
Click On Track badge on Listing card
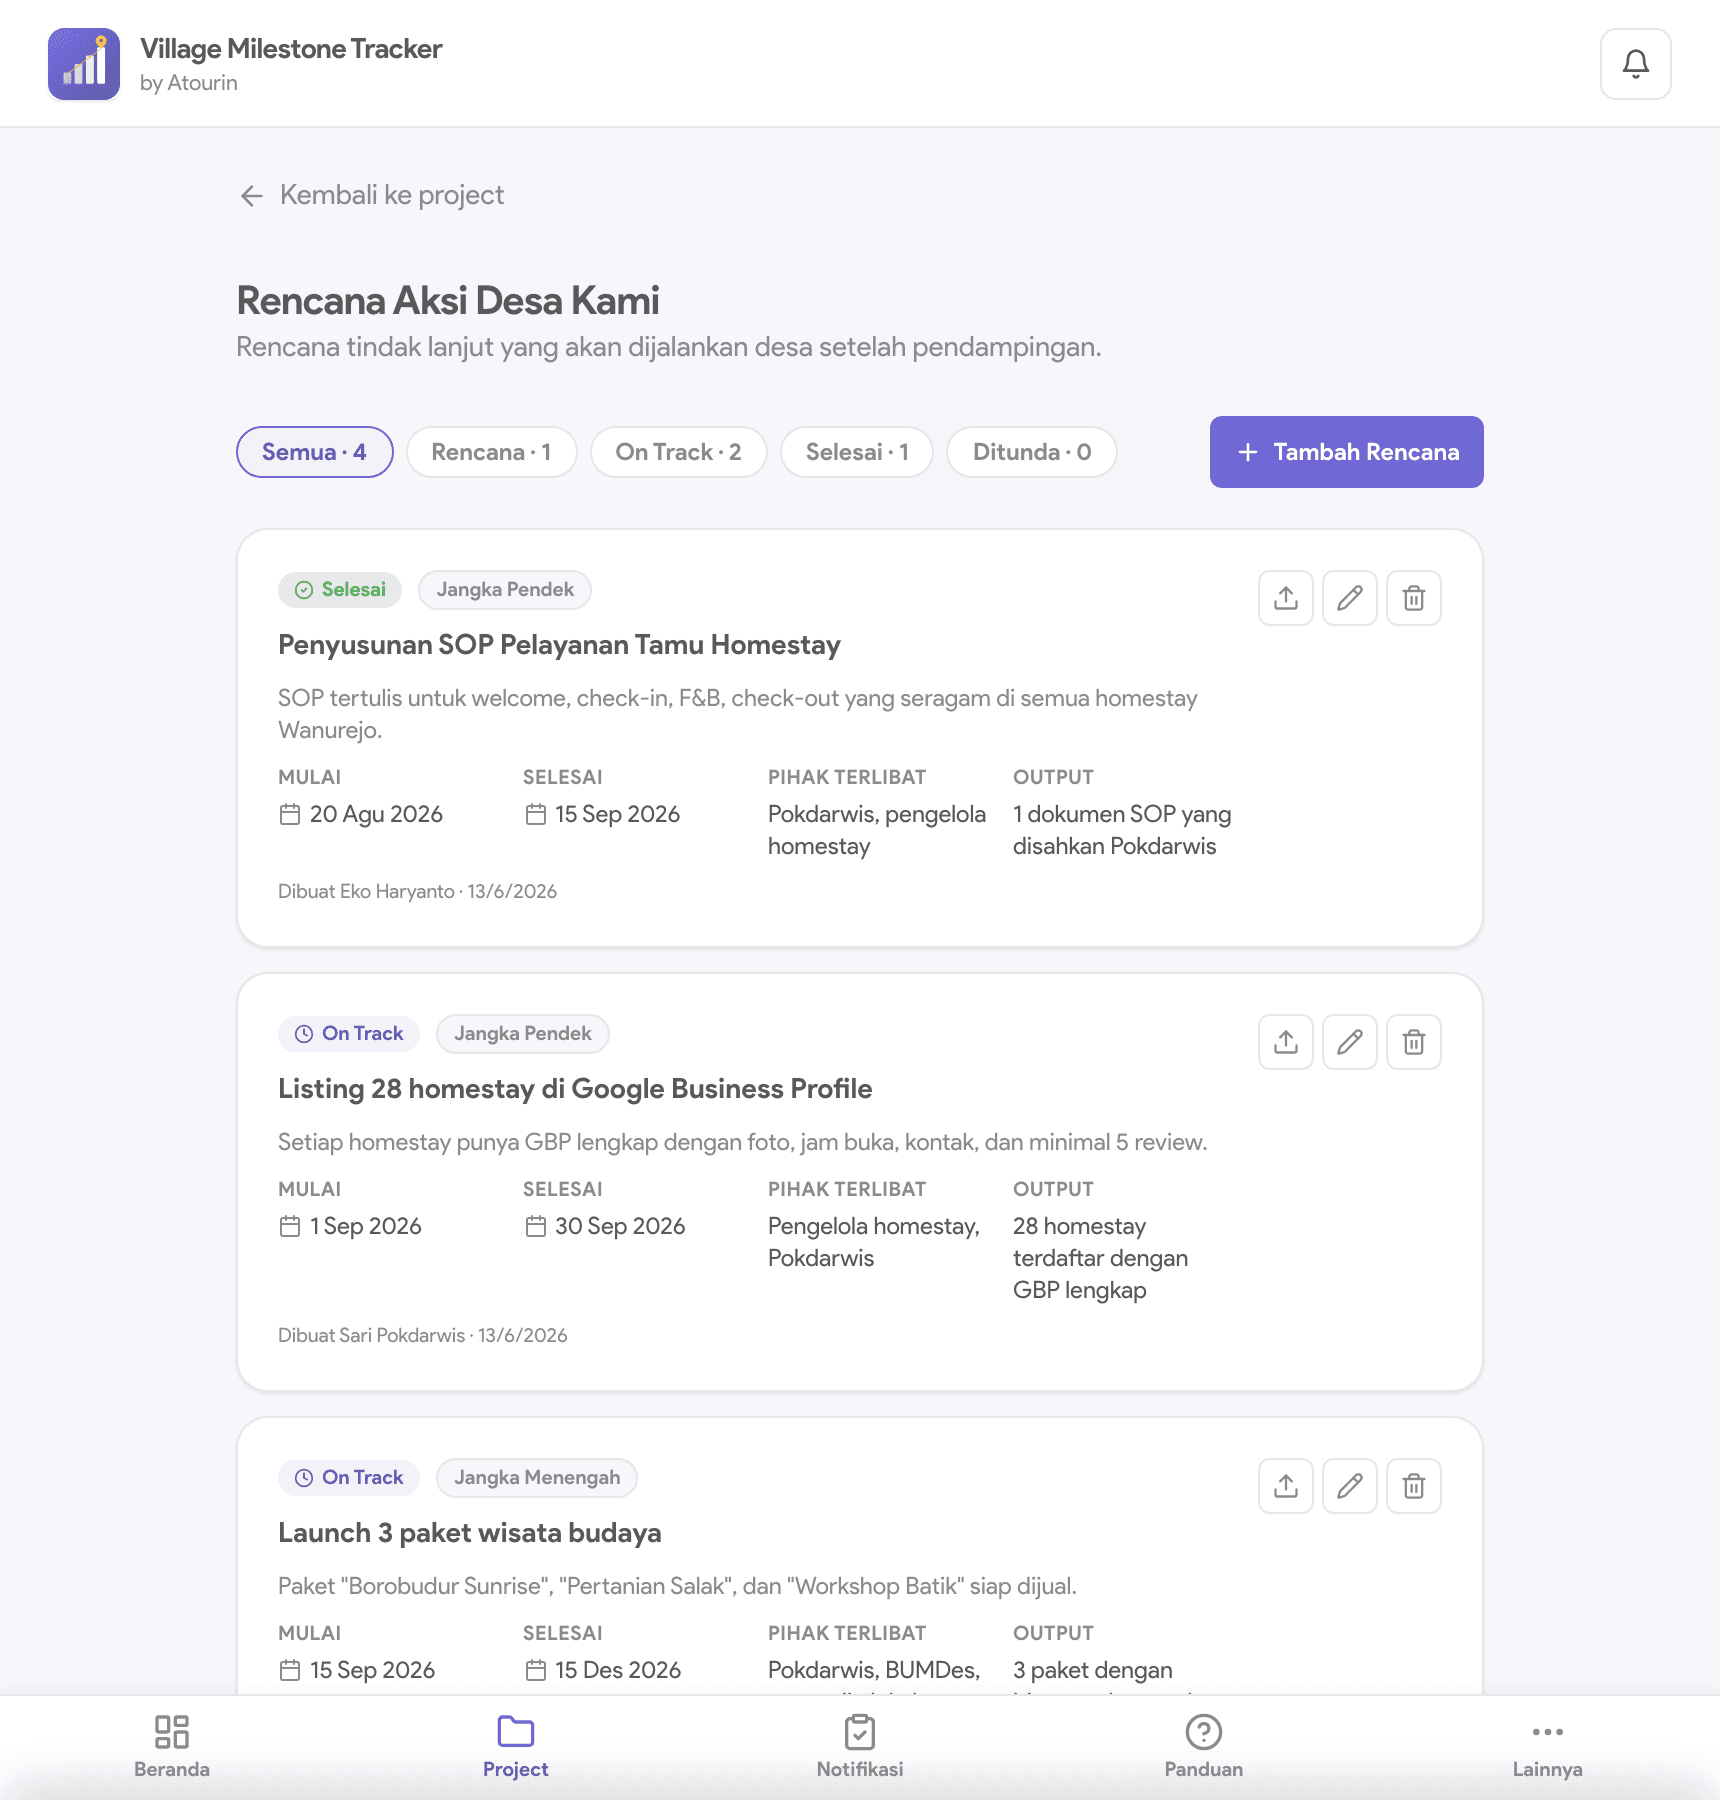pyautogui.click(x=349, y=1034)
